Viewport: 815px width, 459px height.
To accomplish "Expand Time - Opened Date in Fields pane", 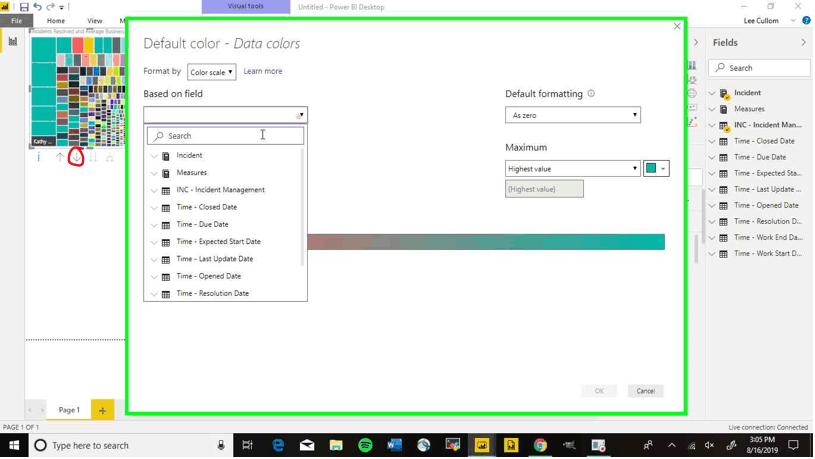I will point(712,206).
